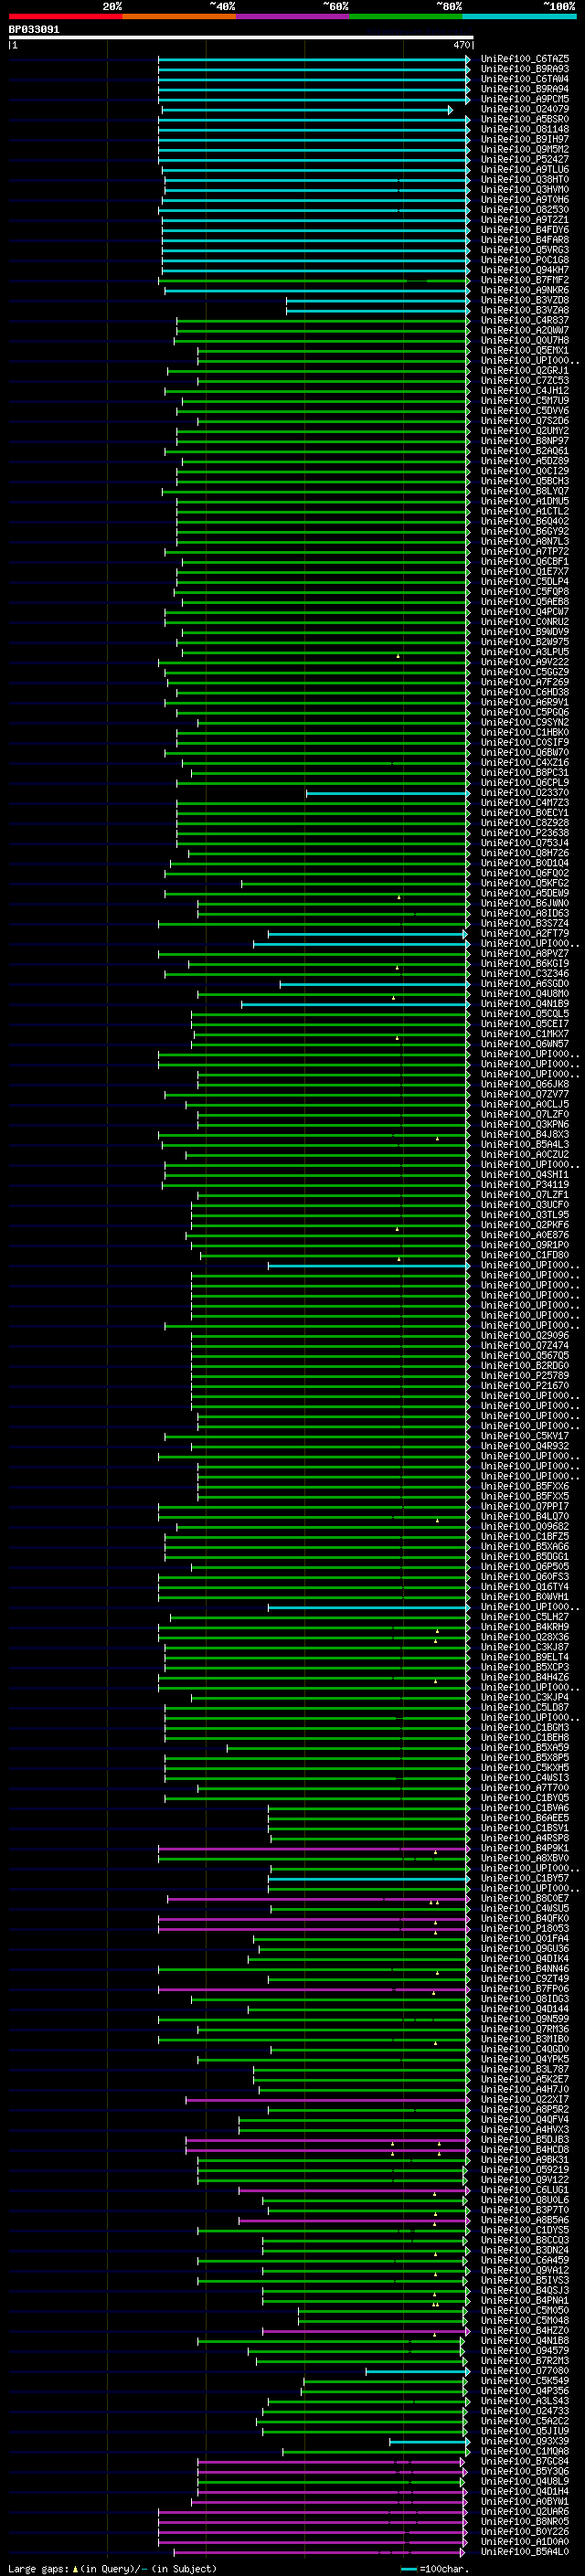Screen dimensions: 585x2576
Task: Select hit label UniRef100_C4R837
Action: pos(525,320)
